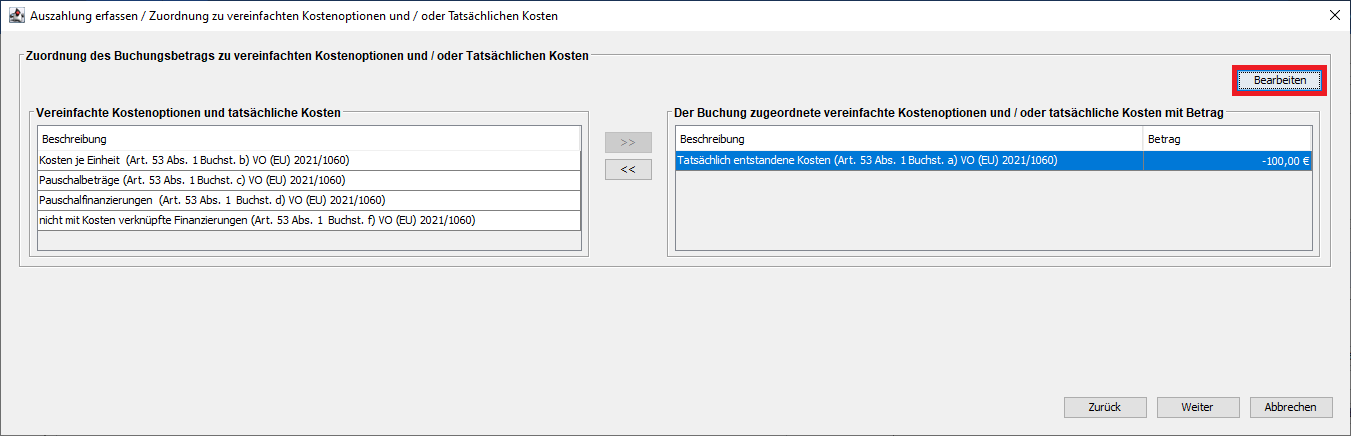Proceed with the Weiter button

[1197, 407]
